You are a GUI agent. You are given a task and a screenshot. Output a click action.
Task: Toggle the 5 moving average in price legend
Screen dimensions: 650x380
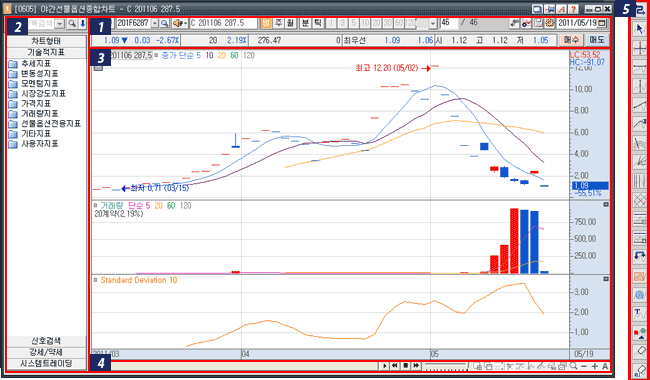[x=199, y=55]
